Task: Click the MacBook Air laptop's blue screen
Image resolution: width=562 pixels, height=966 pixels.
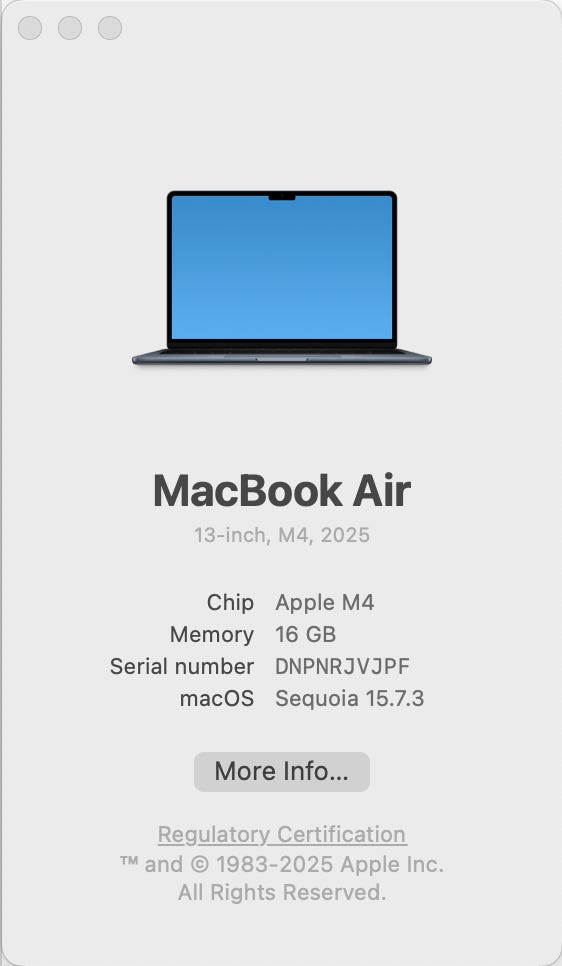Action: 282,271
